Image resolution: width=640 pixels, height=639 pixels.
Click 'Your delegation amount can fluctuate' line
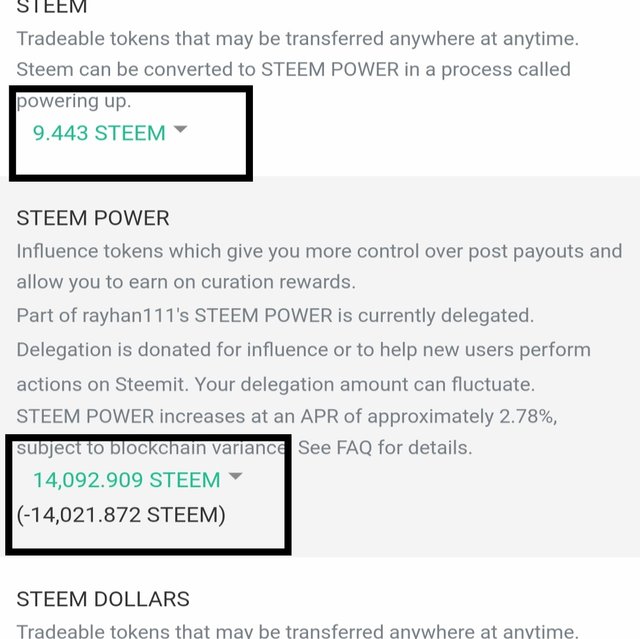point(364,384)
